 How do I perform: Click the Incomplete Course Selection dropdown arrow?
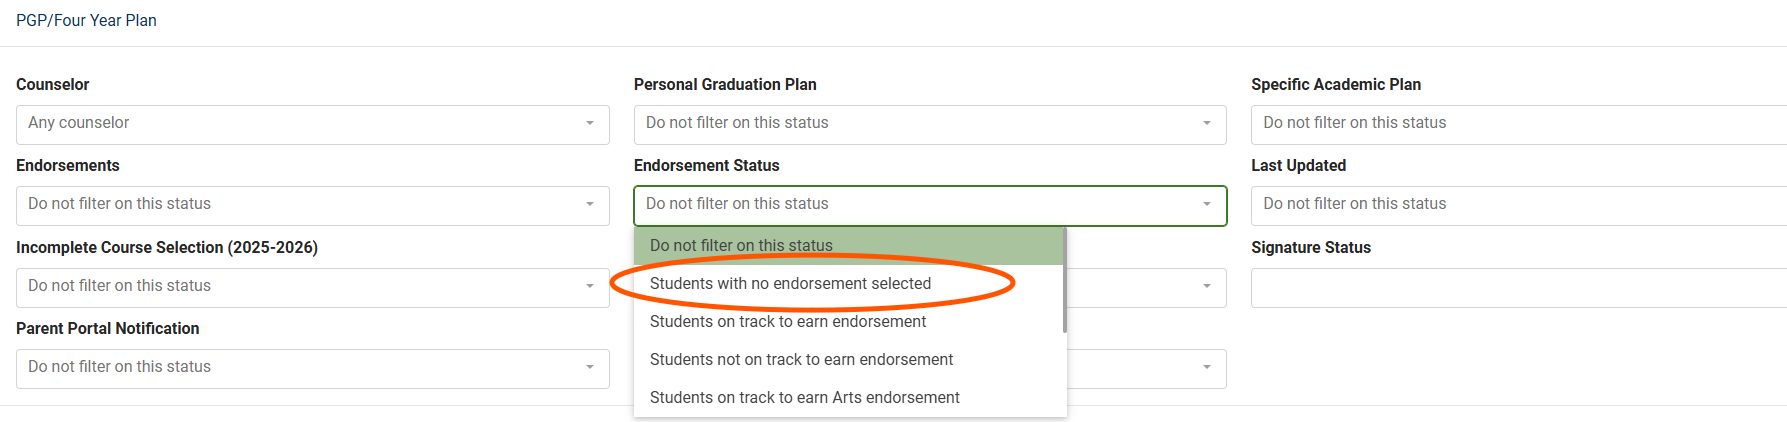[x=590, y=287]
